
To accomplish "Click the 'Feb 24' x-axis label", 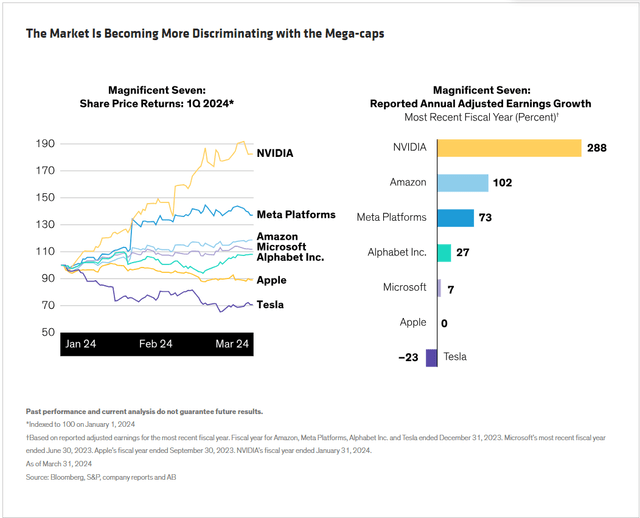I will tap(156, 344).
